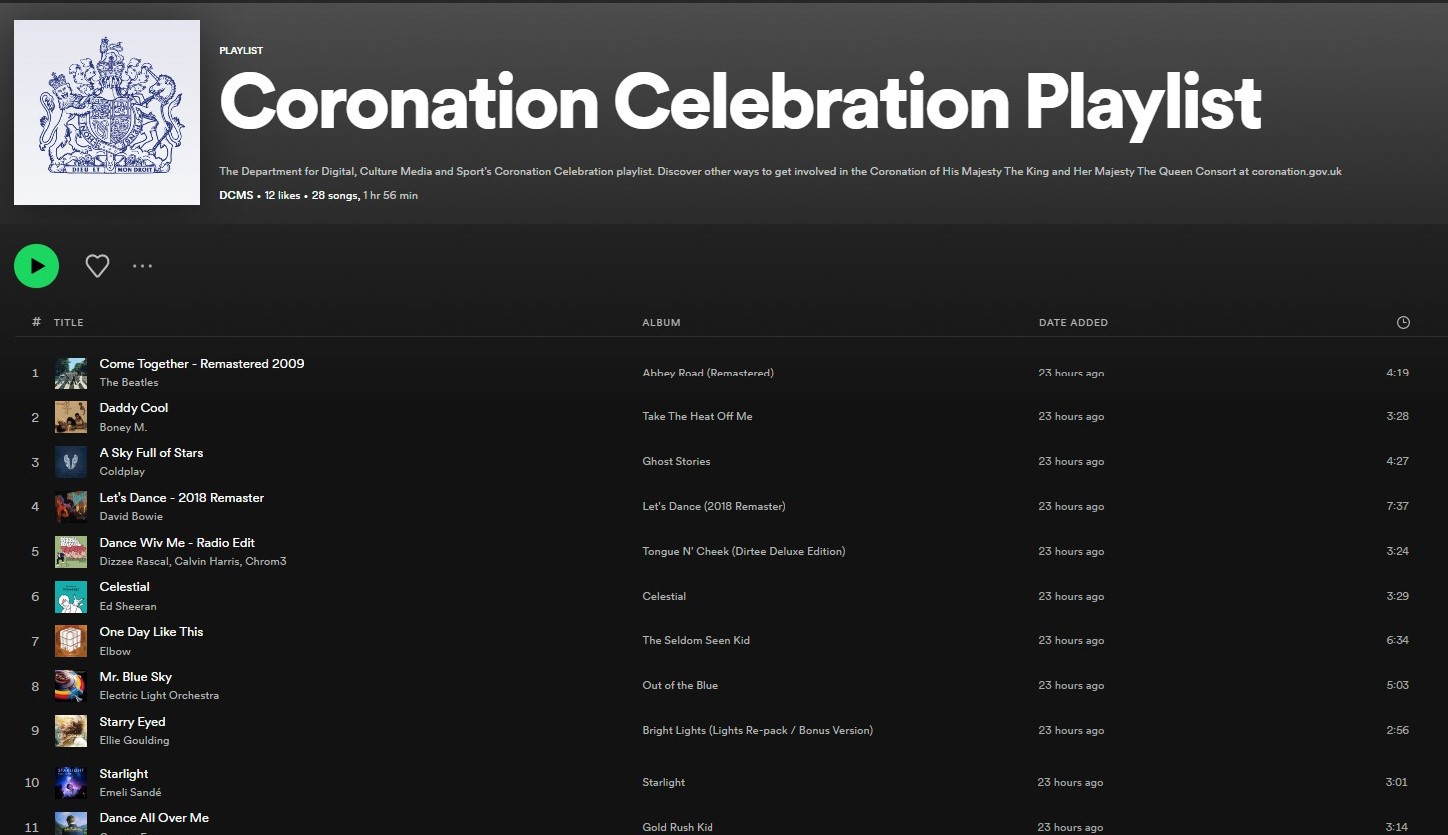Open artist Dizzee Rascal
The height and width of the screenshot is (835, 1448).
(x=134, y=561)
